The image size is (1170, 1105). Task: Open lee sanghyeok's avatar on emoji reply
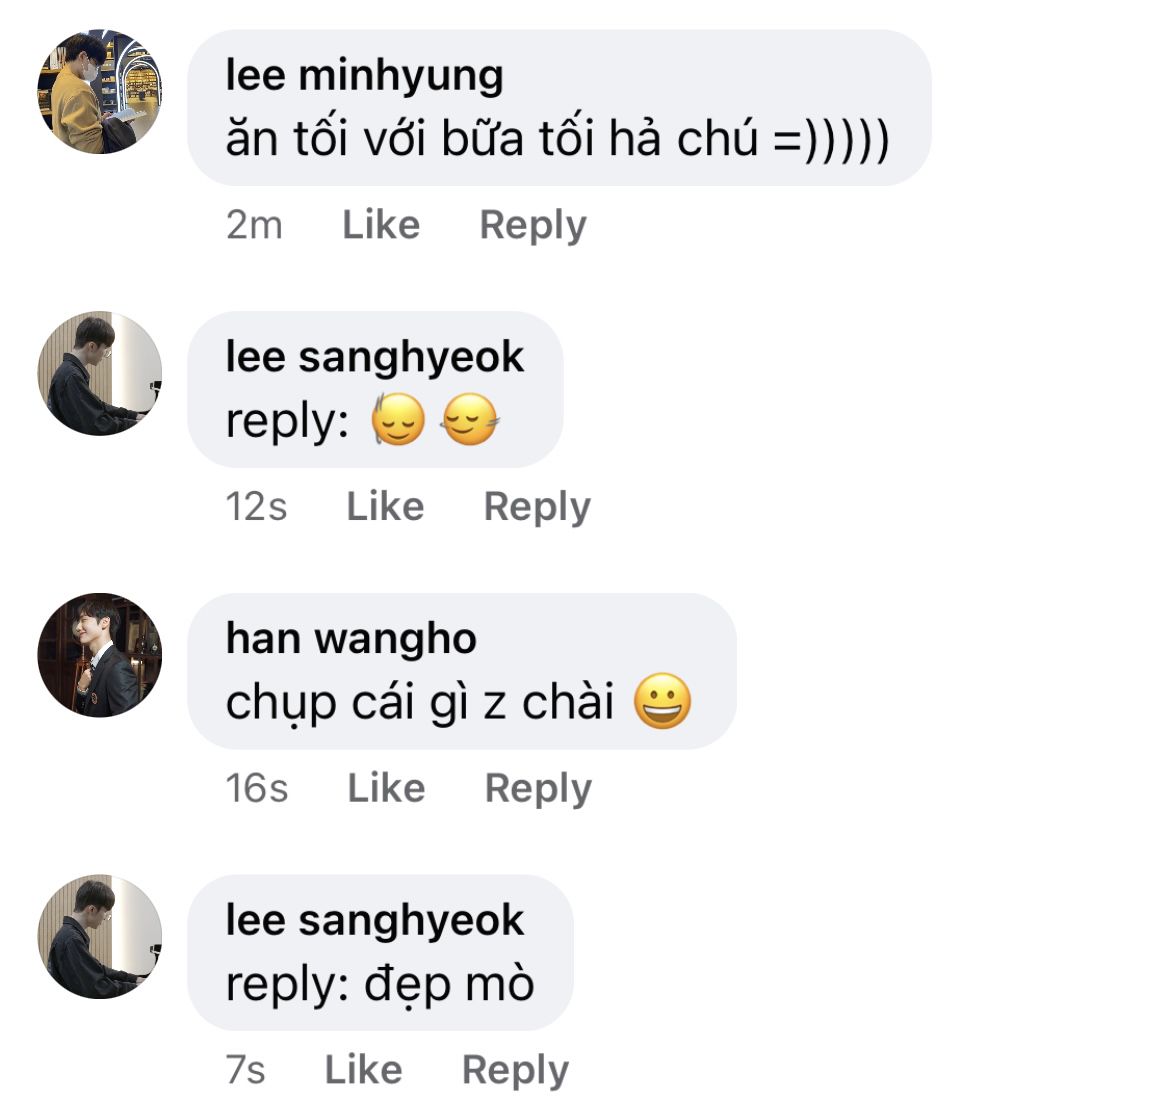[x=99, y=373]
